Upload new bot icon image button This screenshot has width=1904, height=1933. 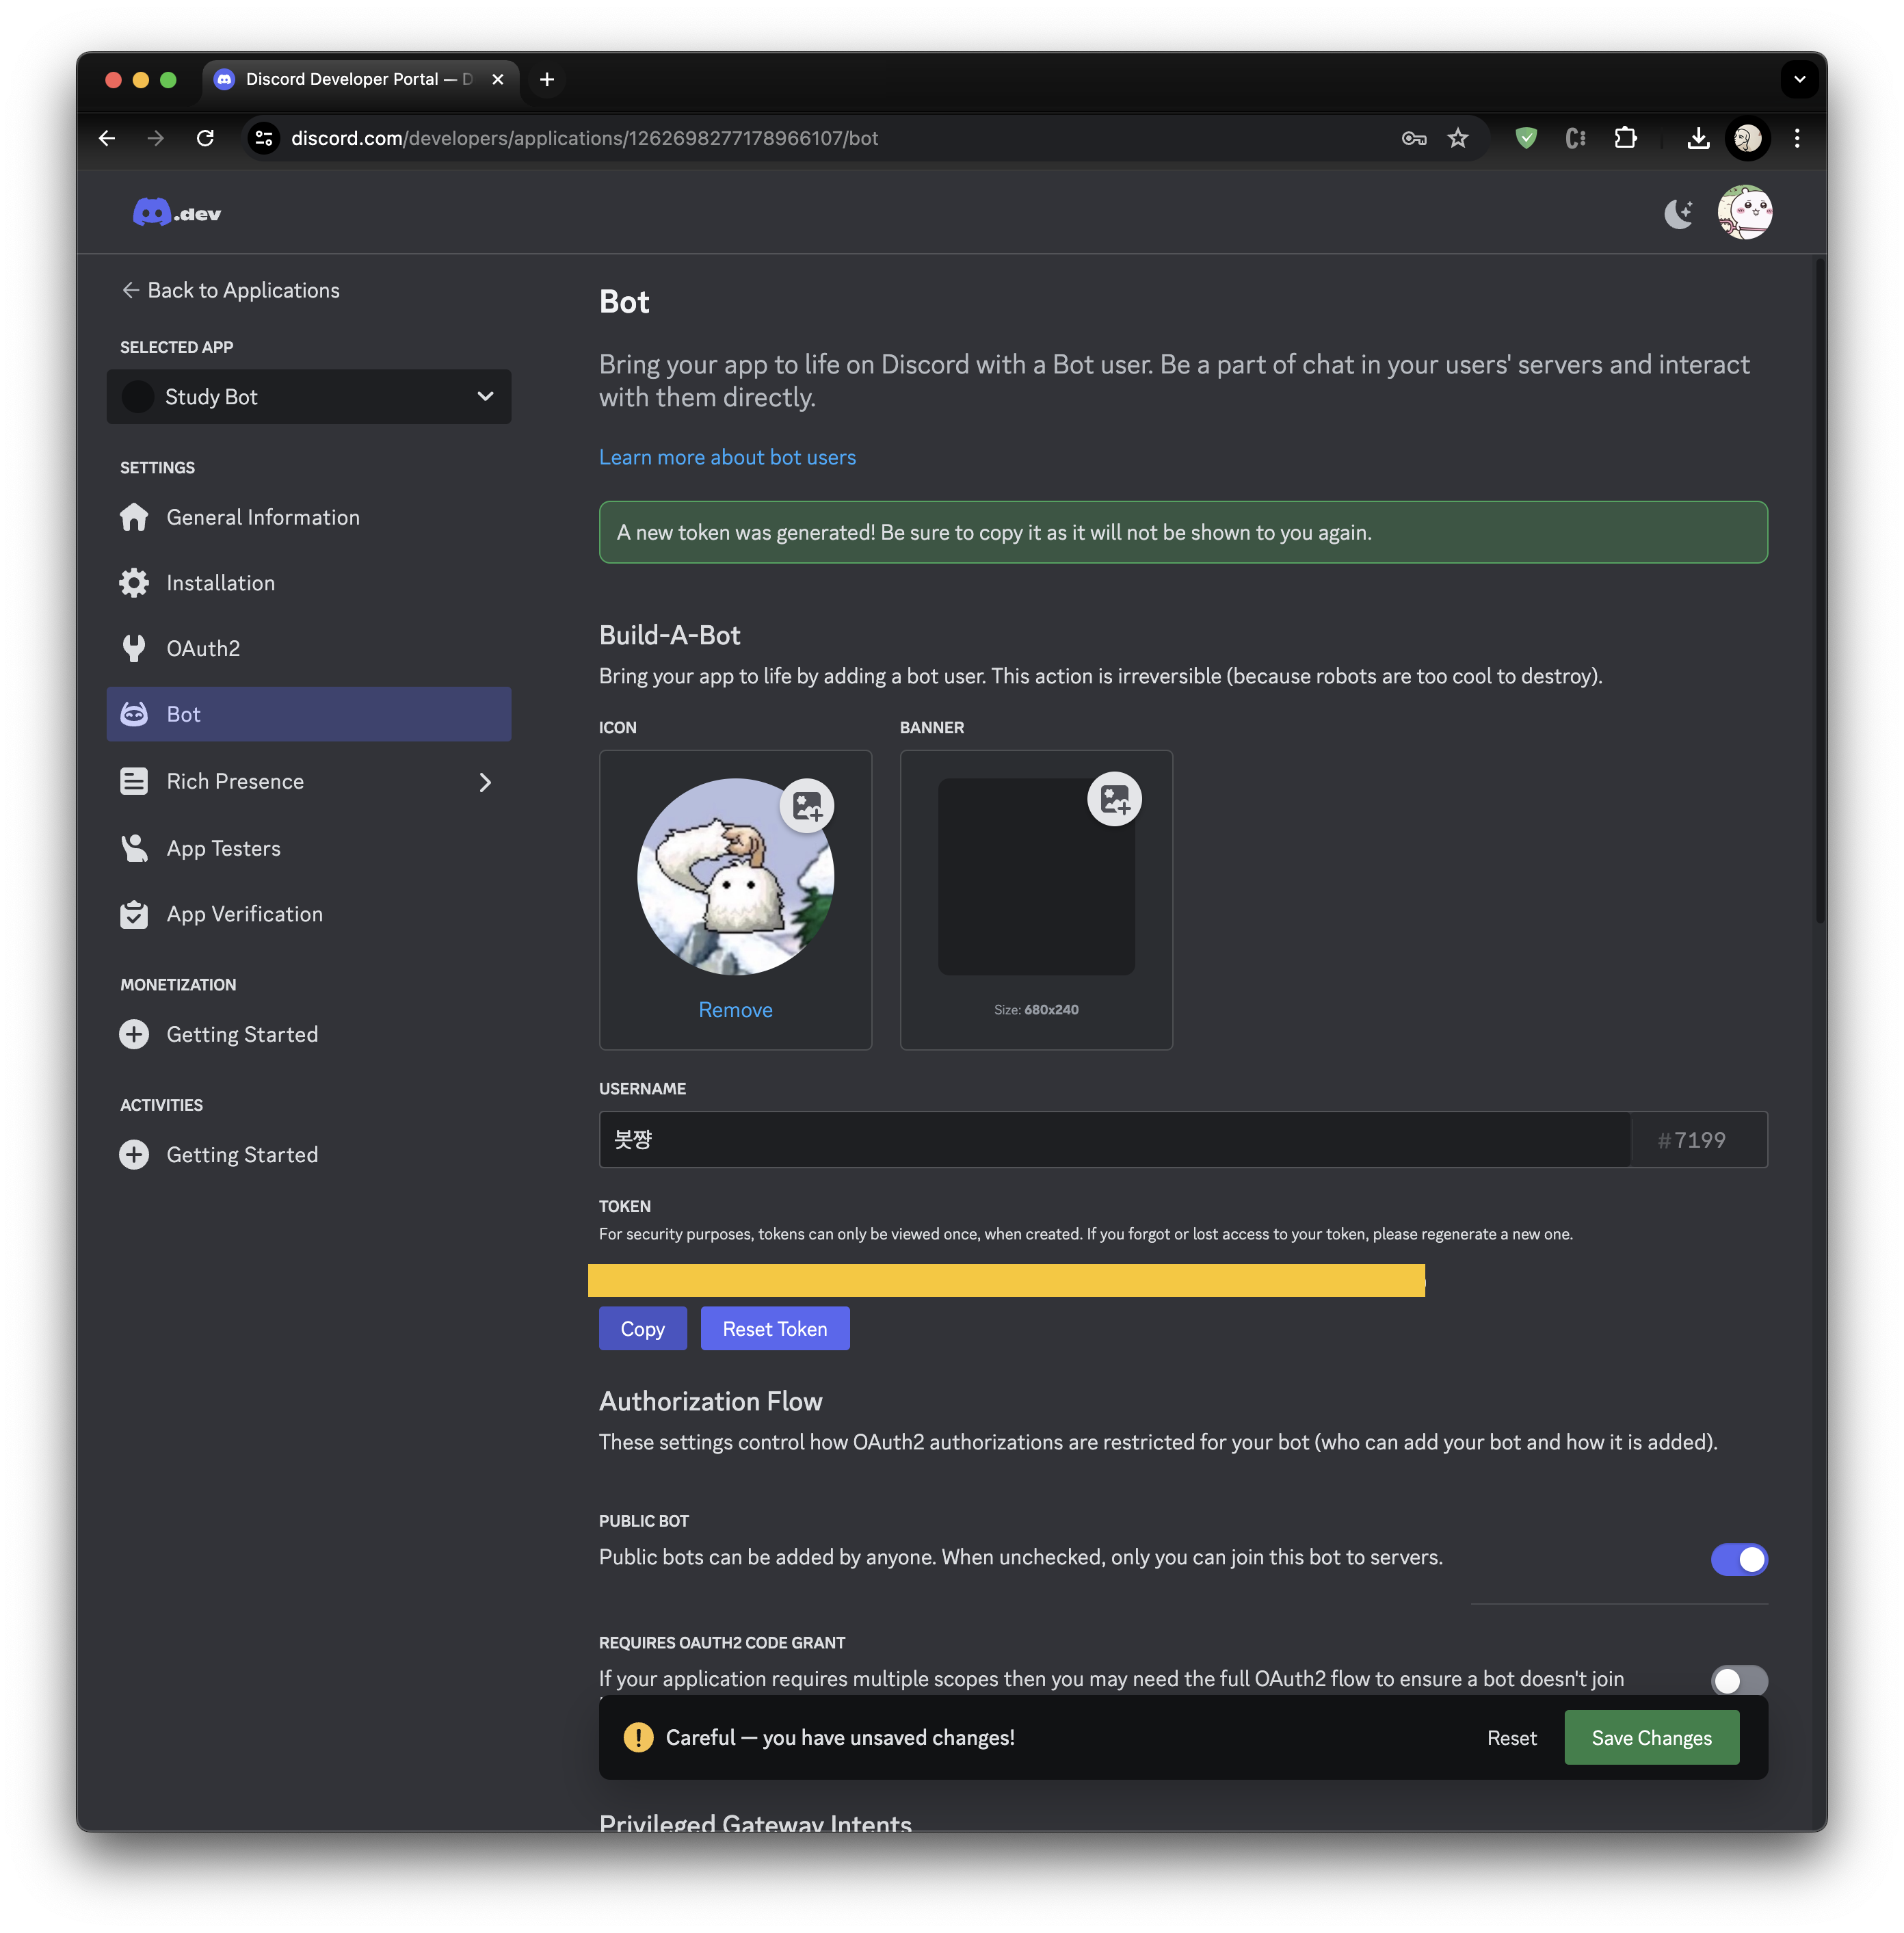[x=807, y=805]
